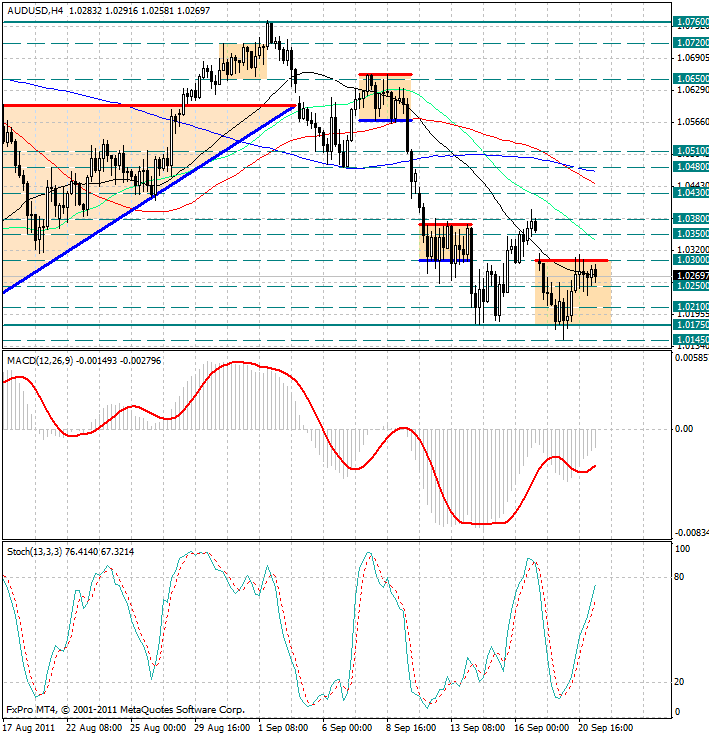
Task: Select the teal horizontal line at 1.0760
Action: [x=337, y=22]
